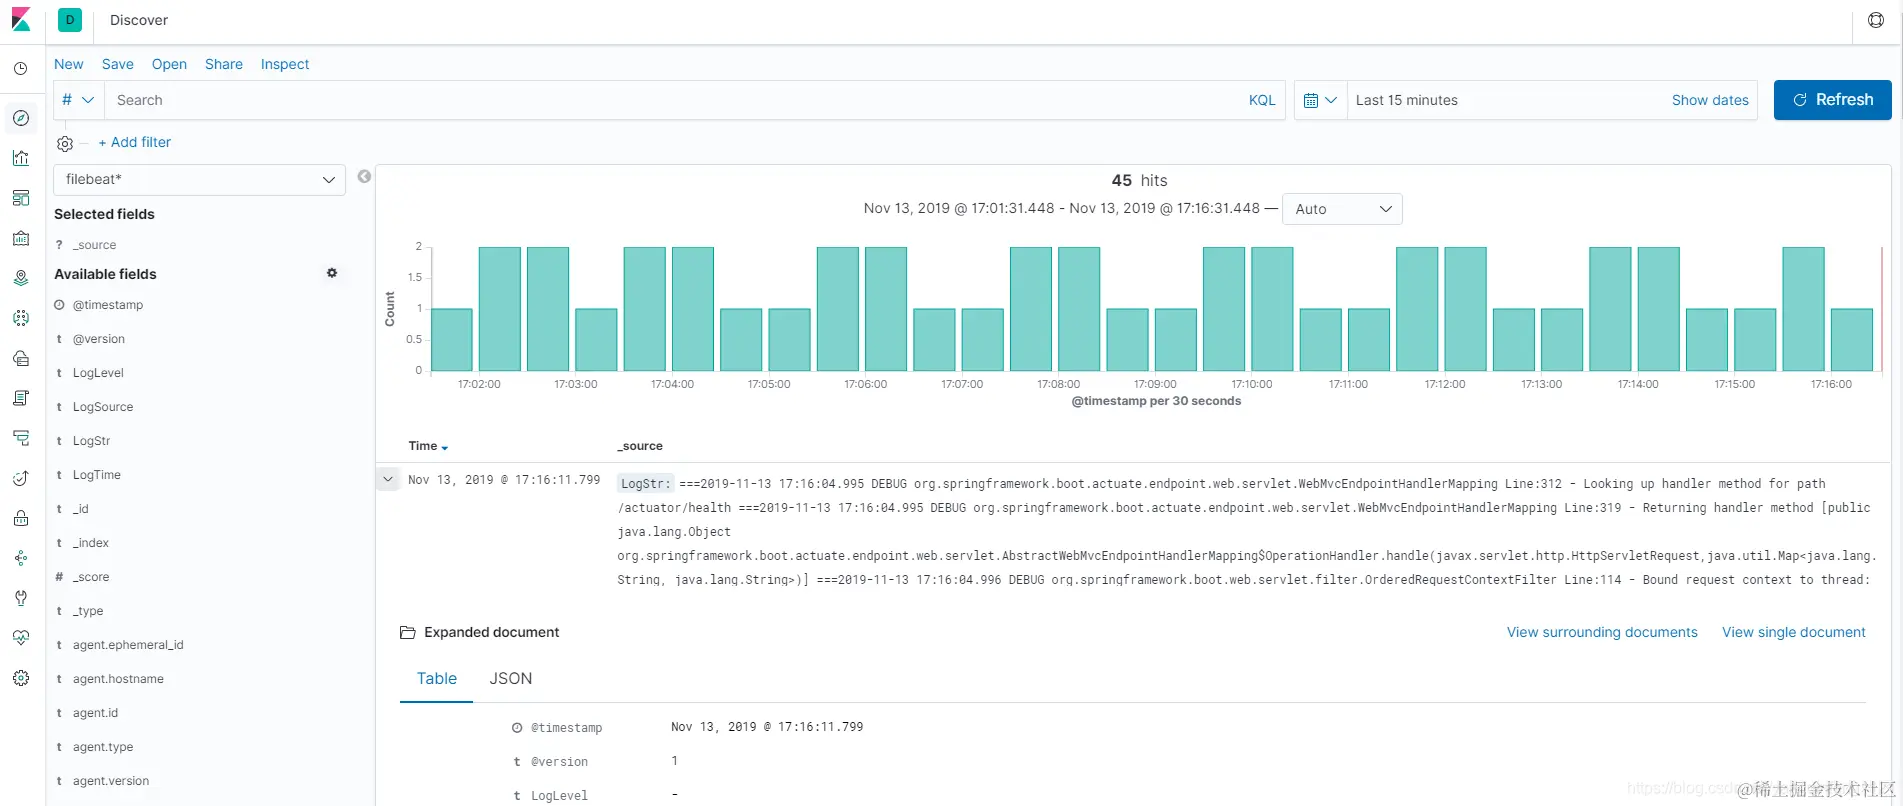Select LogLevel field in sidebar
This screenshot has height=806, width=1903.
[x=98, y=373]
